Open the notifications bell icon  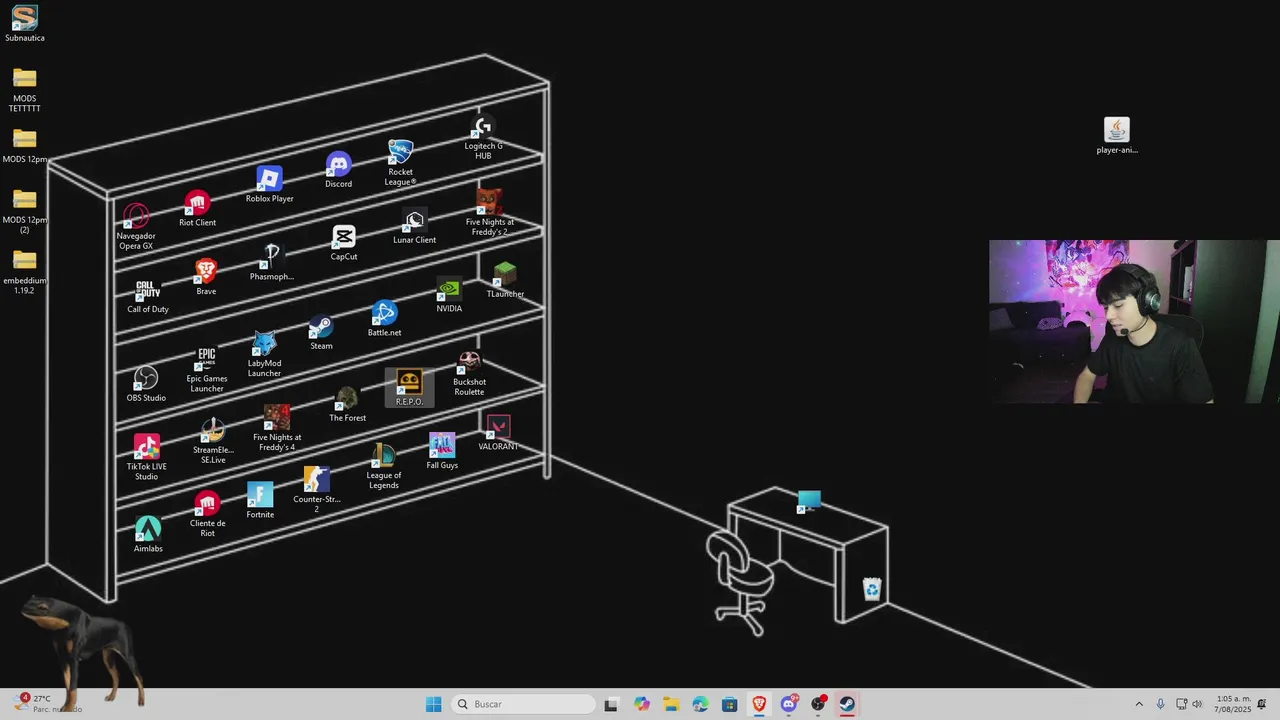point(1263,704)
